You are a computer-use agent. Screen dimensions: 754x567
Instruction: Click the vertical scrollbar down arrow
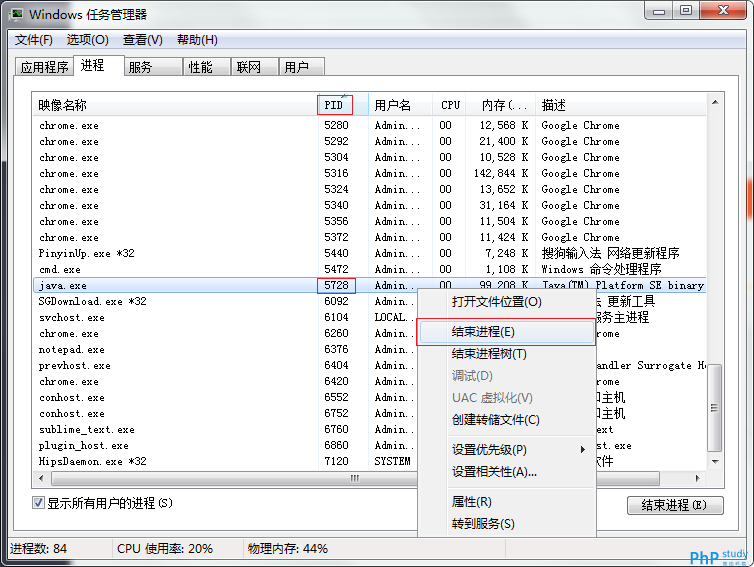pos(715,461)
